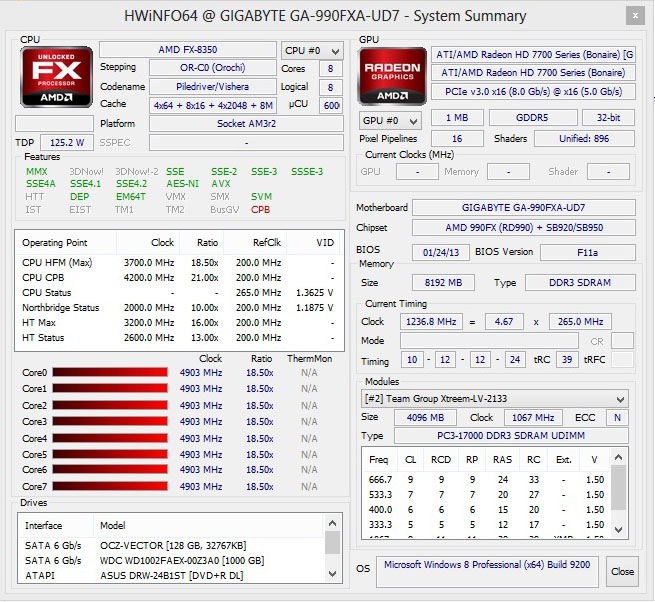Click the Interface column header in Drives
This screenshot has width=655, height=602.
coord(56,526)
